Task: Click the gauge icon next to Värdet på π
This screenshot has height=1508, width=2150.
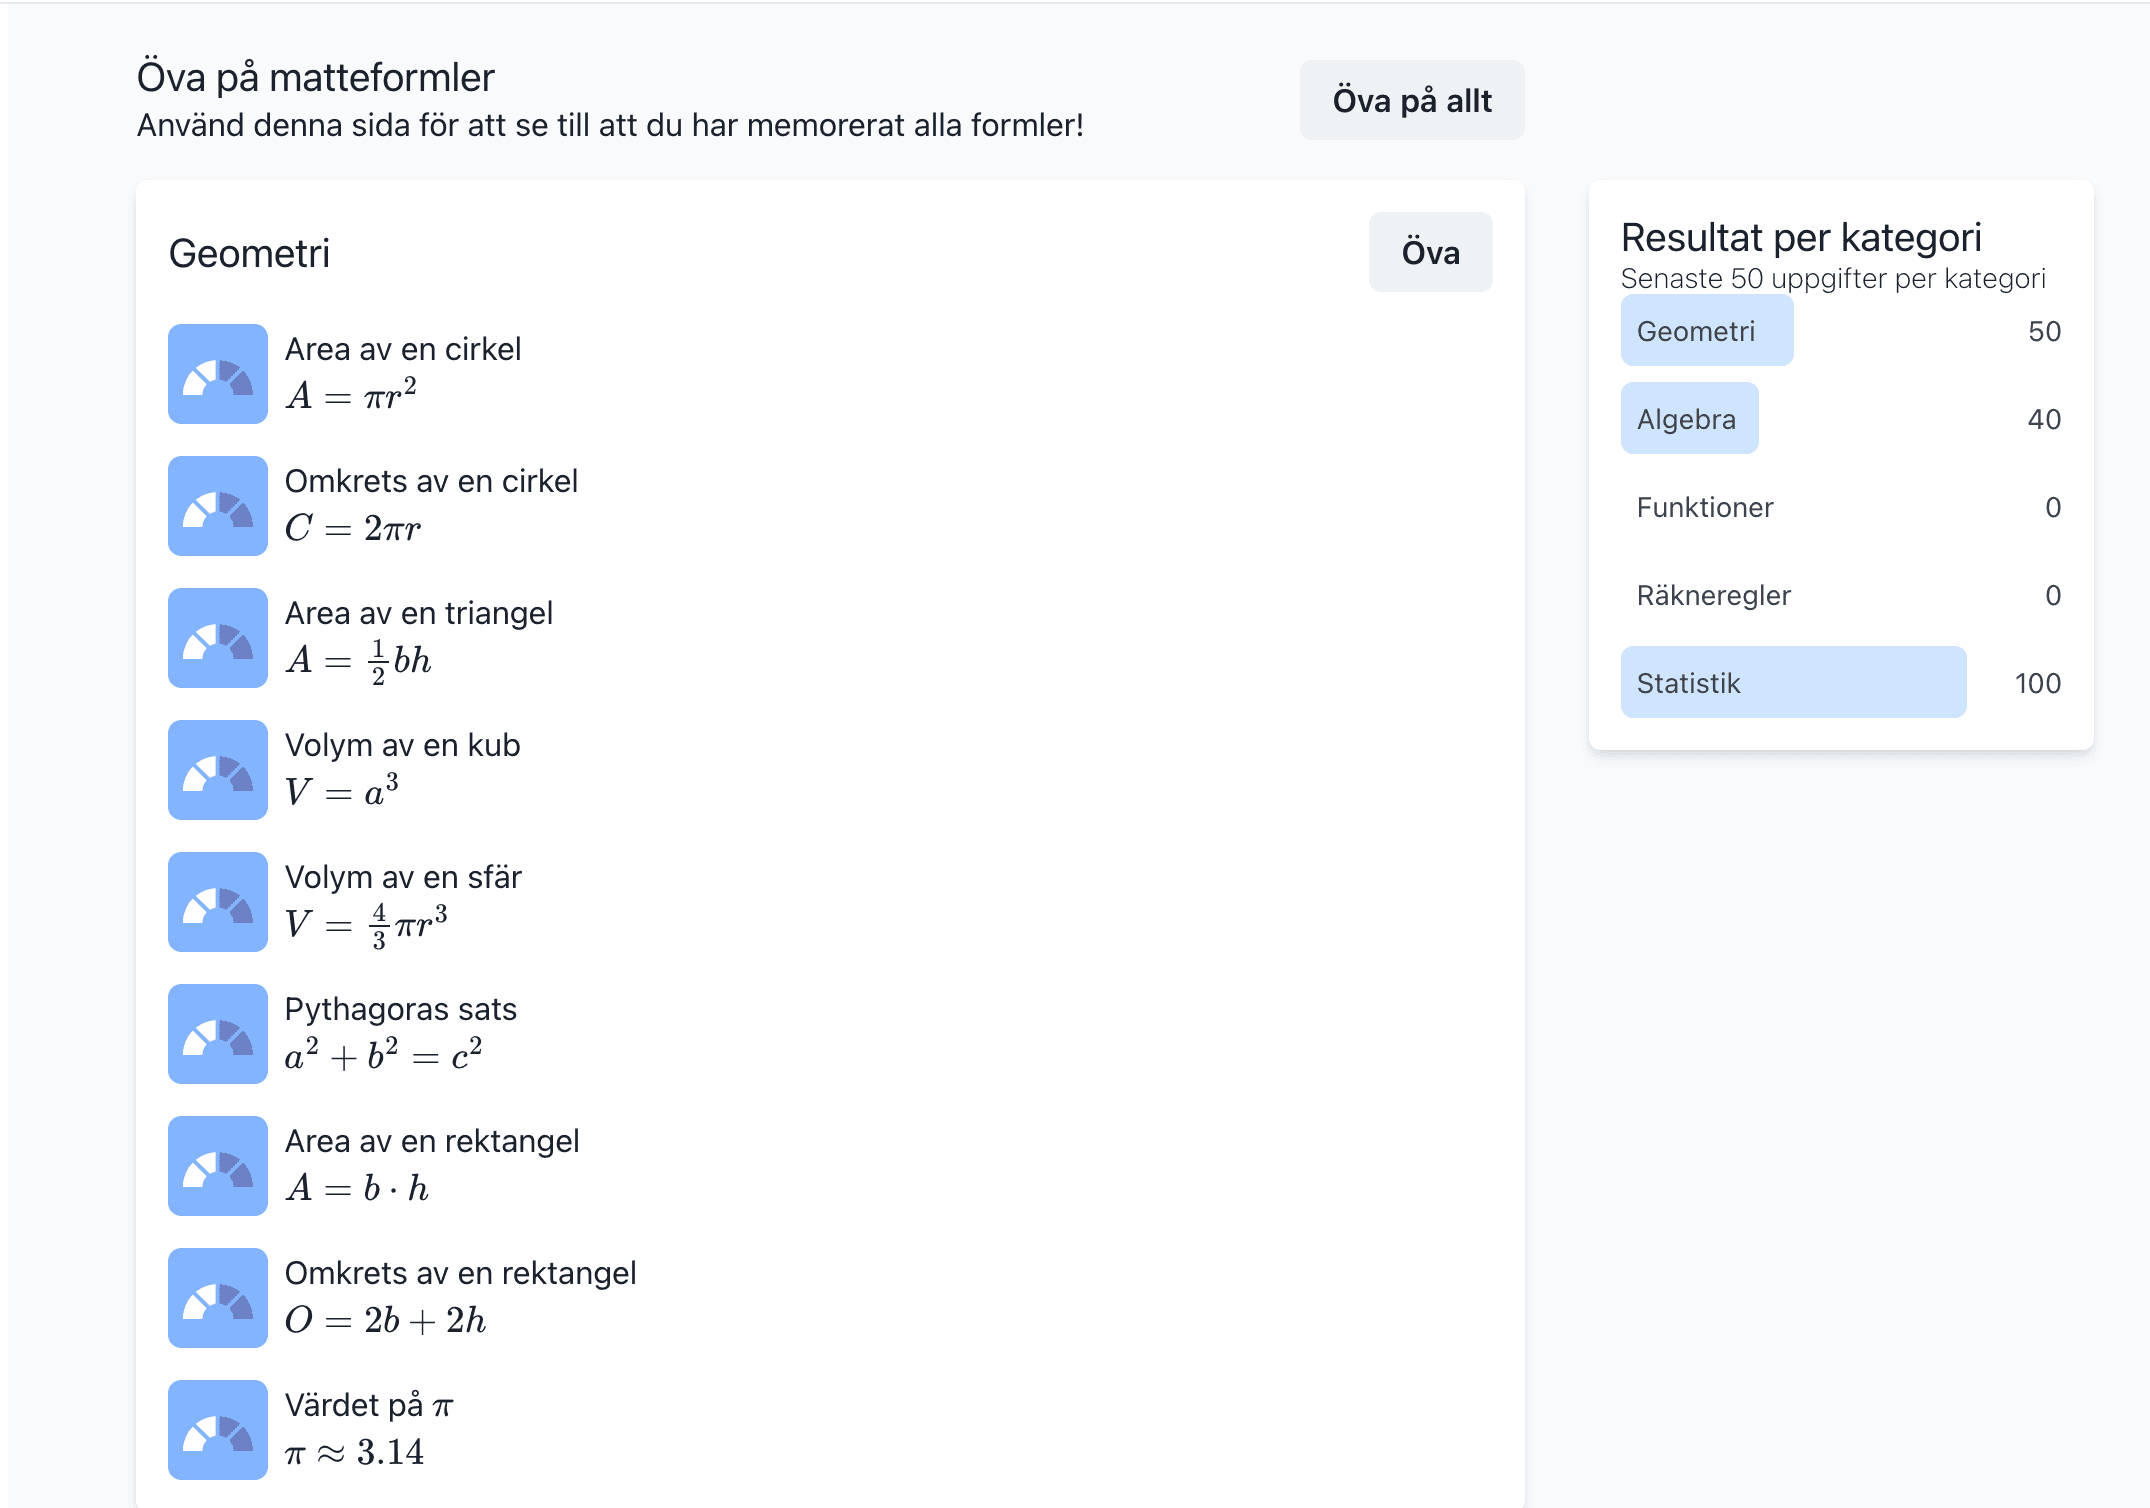Action: click(x=217, y=1430)
